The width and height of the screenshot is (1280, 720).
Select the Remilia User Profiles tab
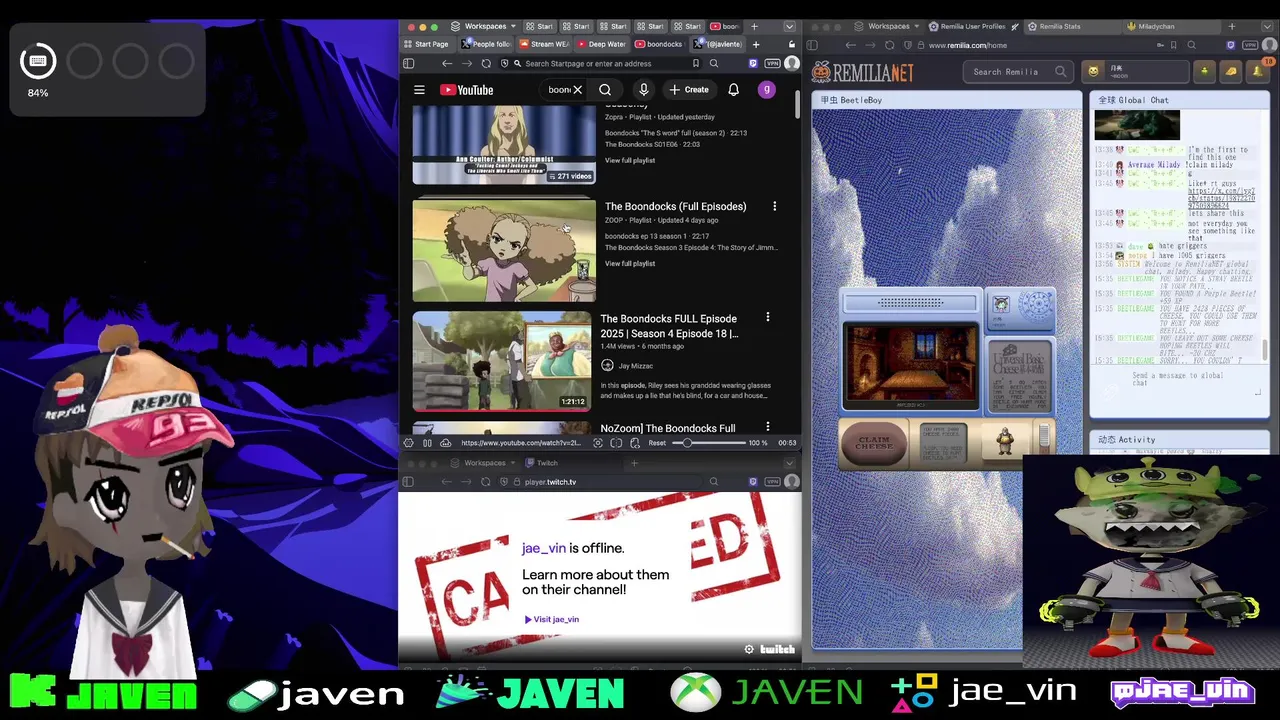972,26
